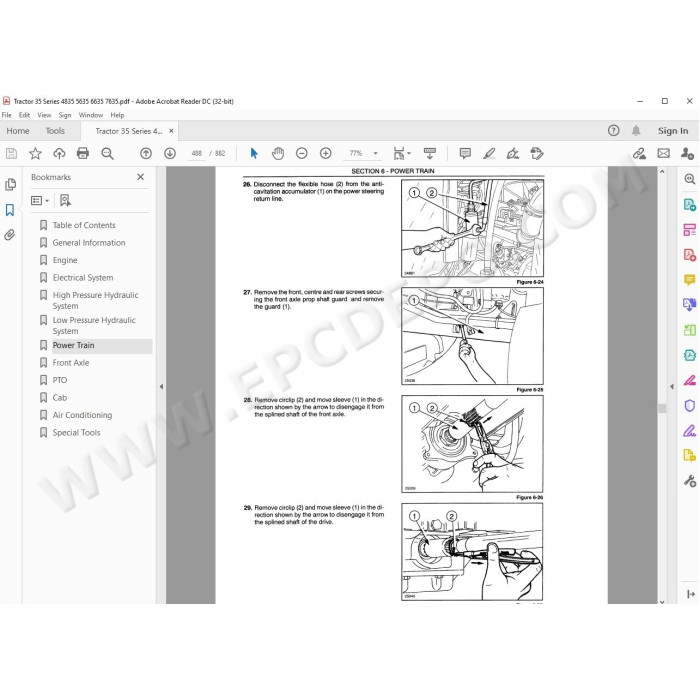Open the bookmark options dropdown

[40, 200]
